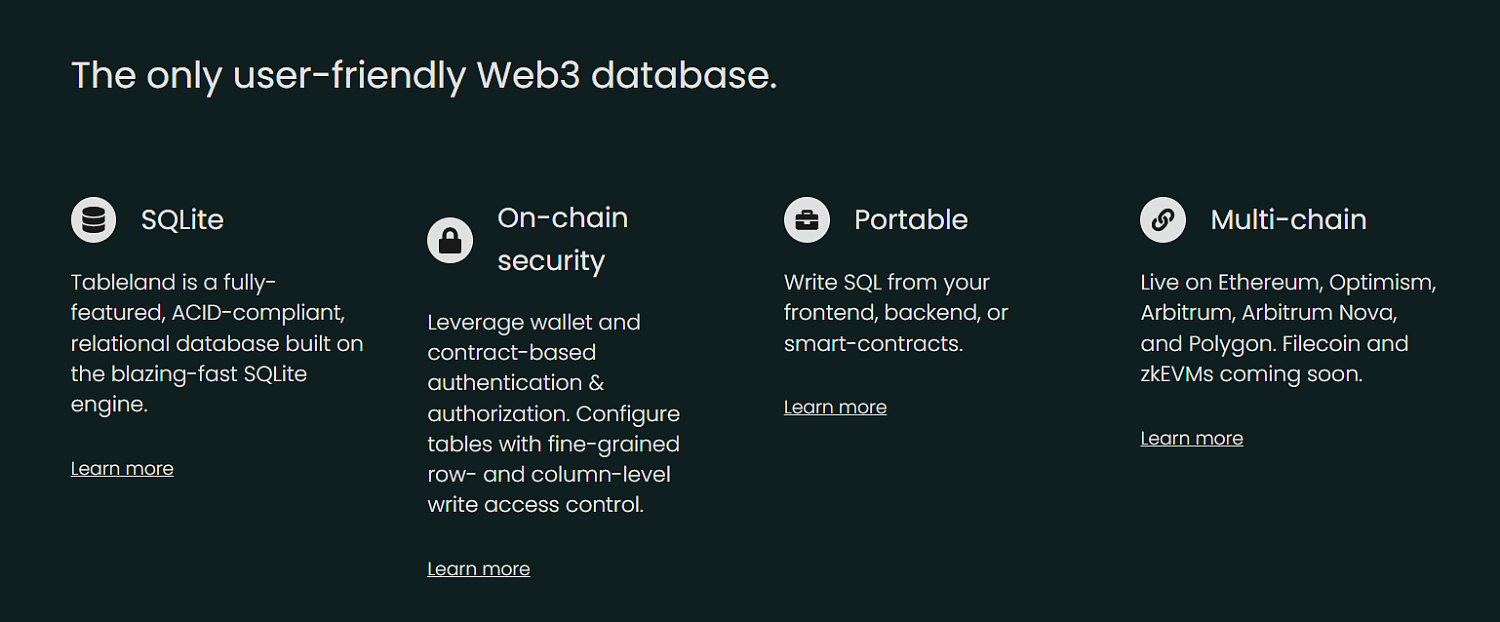Screen dimensions: 1500x622
Task: Select the SQLite heading text
Action: [182, 220]
